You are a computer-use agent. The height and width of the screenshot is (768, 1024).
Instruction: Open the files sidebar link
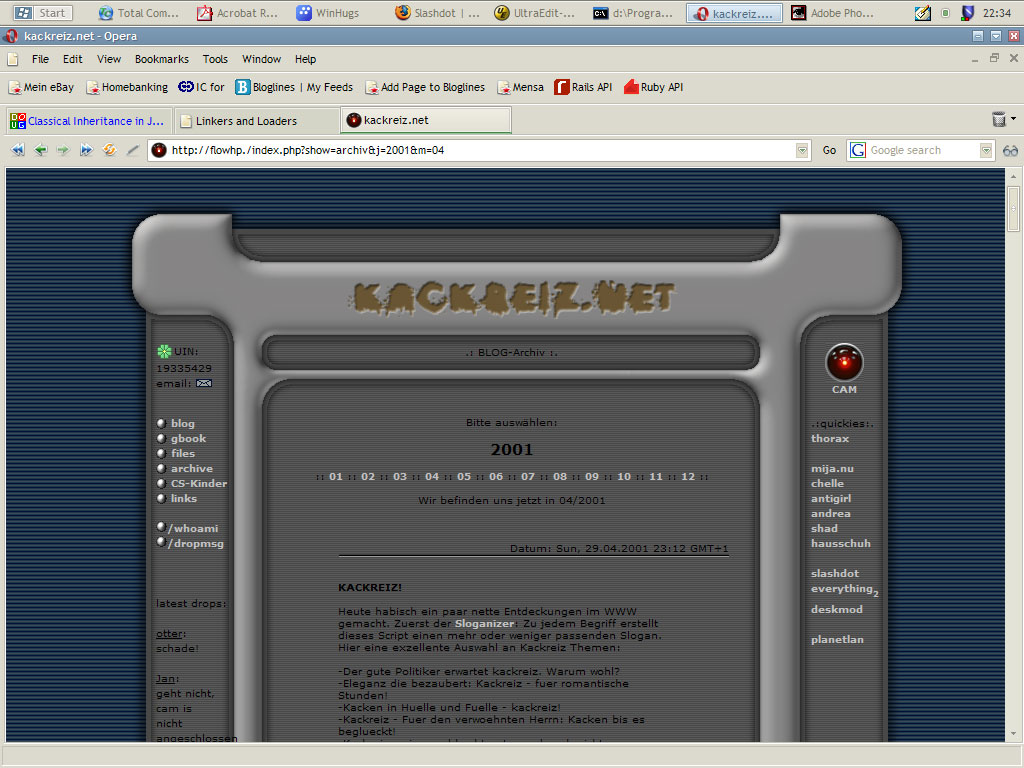pos(183,453)
